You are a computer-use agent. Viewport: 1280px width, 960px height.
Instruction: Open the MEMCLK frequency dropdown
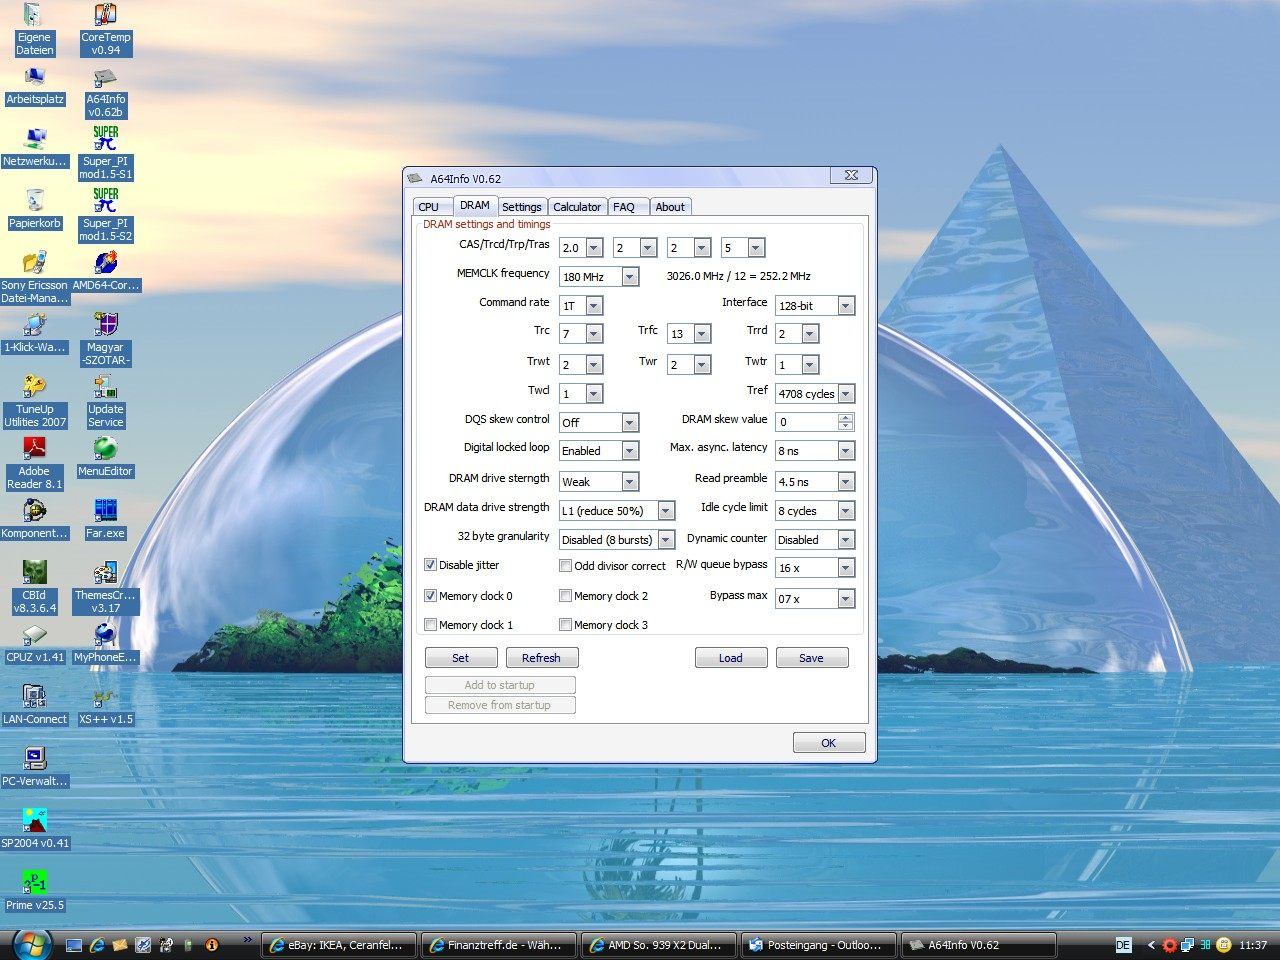(x=630, y=277)
